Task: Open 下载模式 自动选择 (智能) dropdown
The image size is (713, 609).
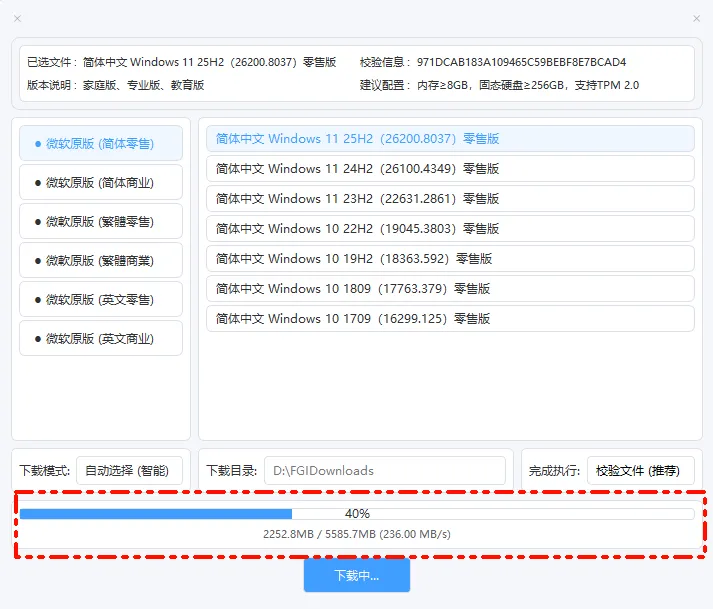Action: click(129, 471)
